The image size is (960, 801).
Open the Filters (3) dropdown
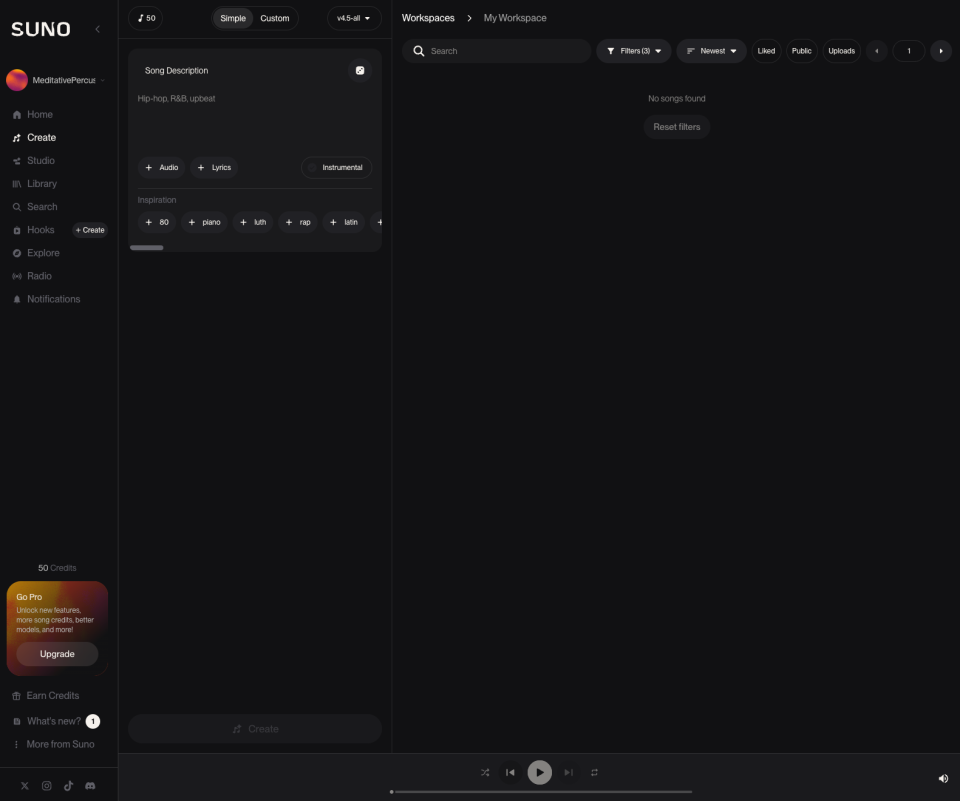tap(634, 51)
